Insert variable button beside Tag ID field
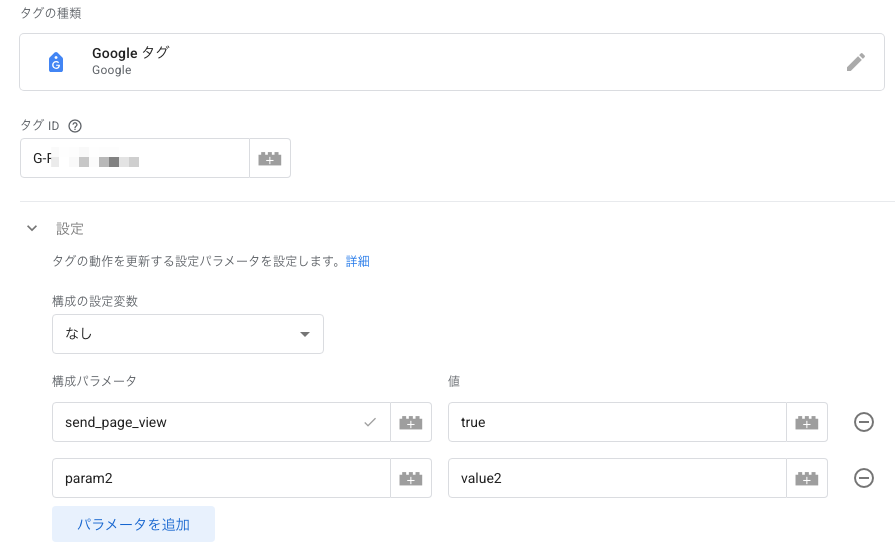This screenshot has height=552, width=895. pos(270,158)
